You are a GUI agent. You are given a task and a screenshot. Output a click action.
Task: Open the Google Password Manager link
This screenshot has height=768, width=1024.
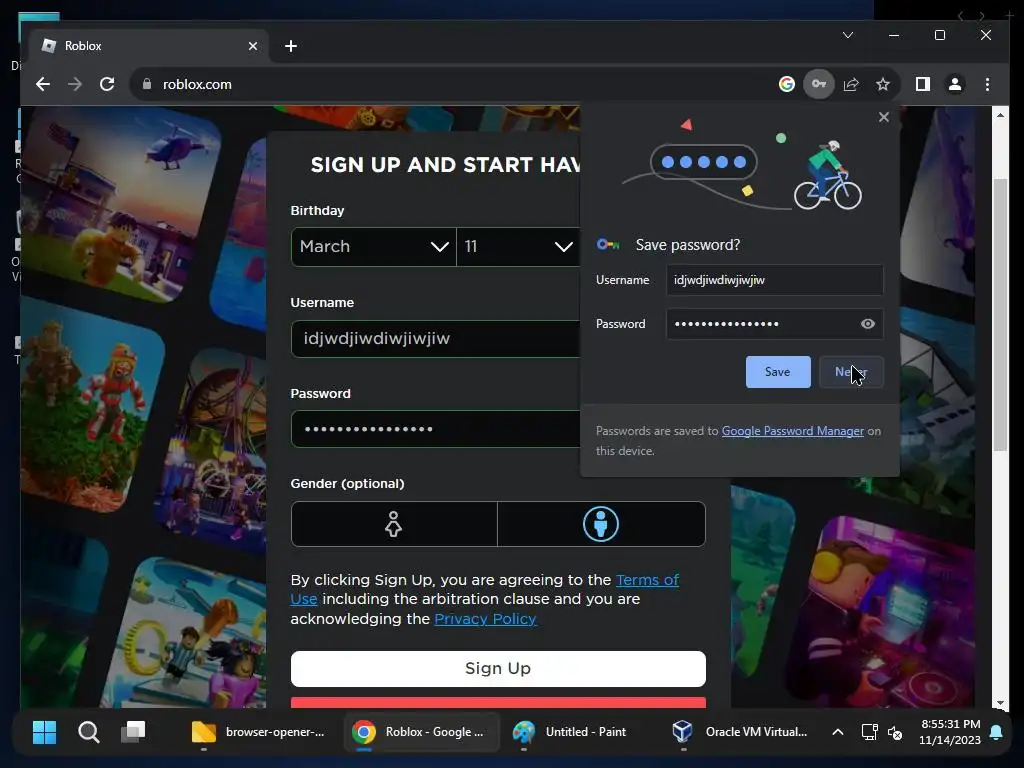(x=793, y=431)
